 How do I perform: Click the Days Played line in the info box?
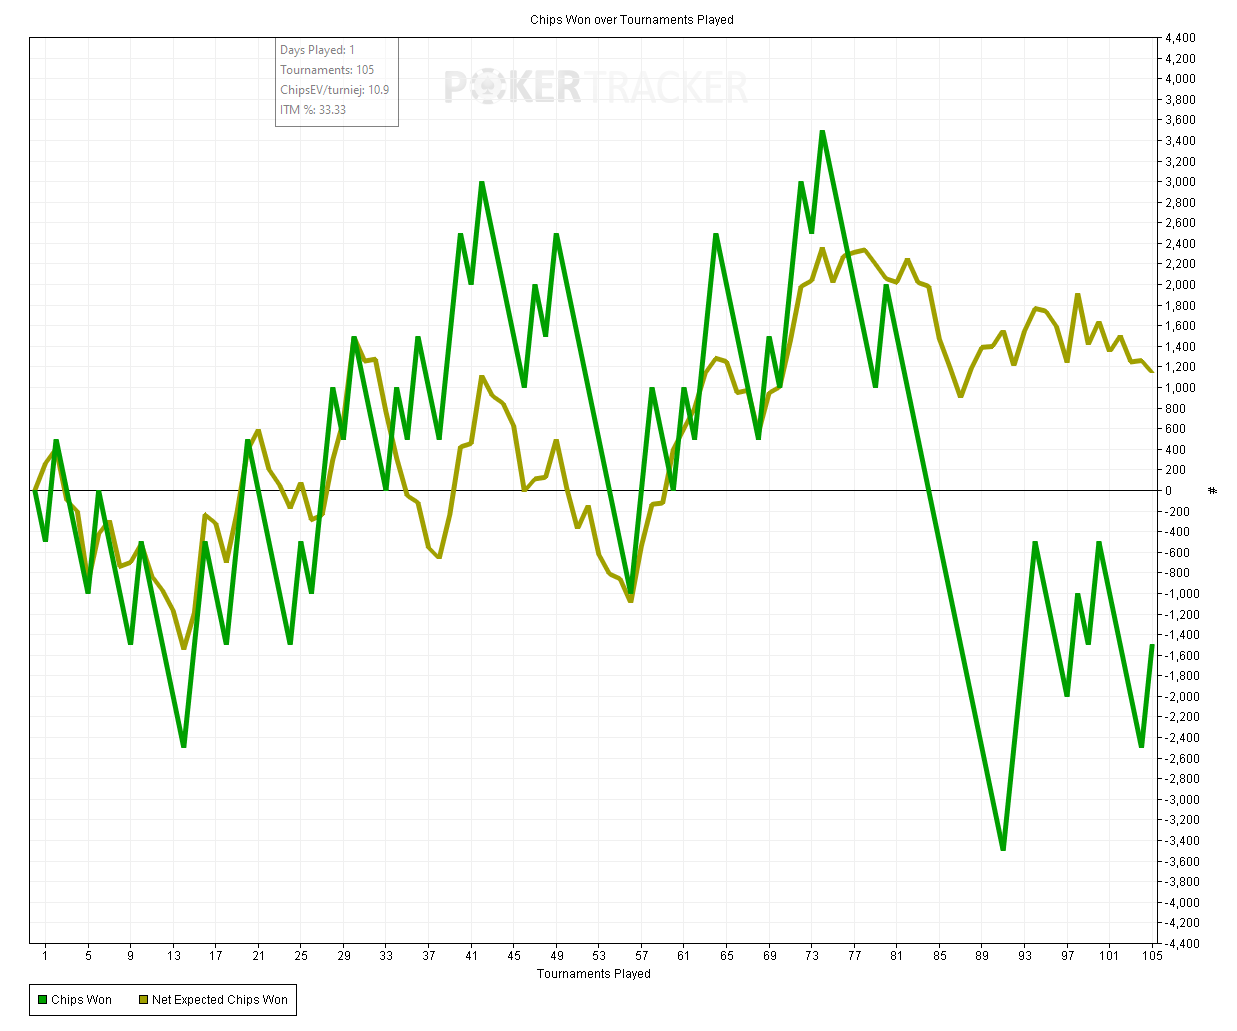317,50
